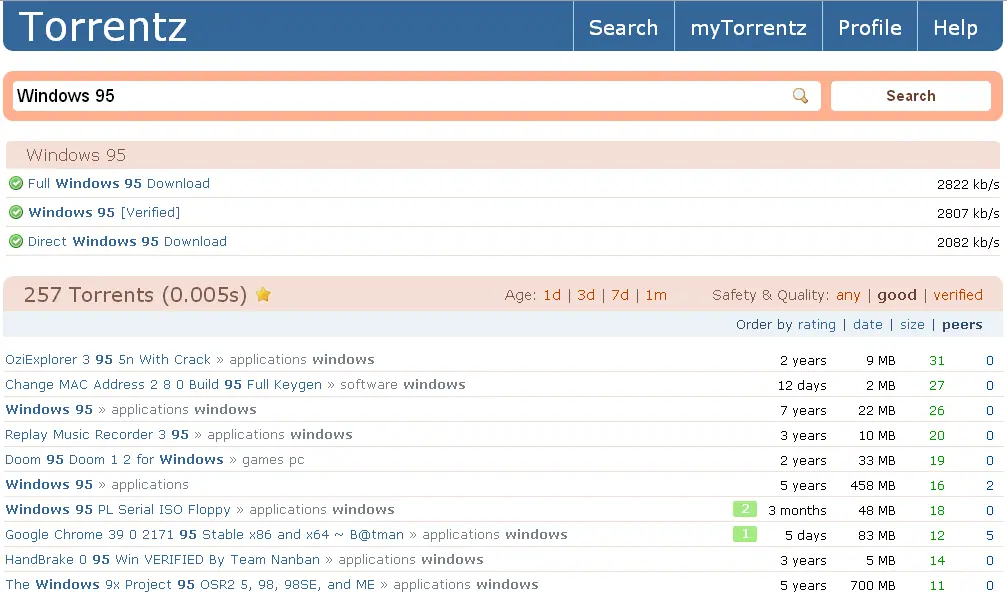Order results by peers
The height and width of the screenshot is (594, 1007).
(x=962, y=325)
